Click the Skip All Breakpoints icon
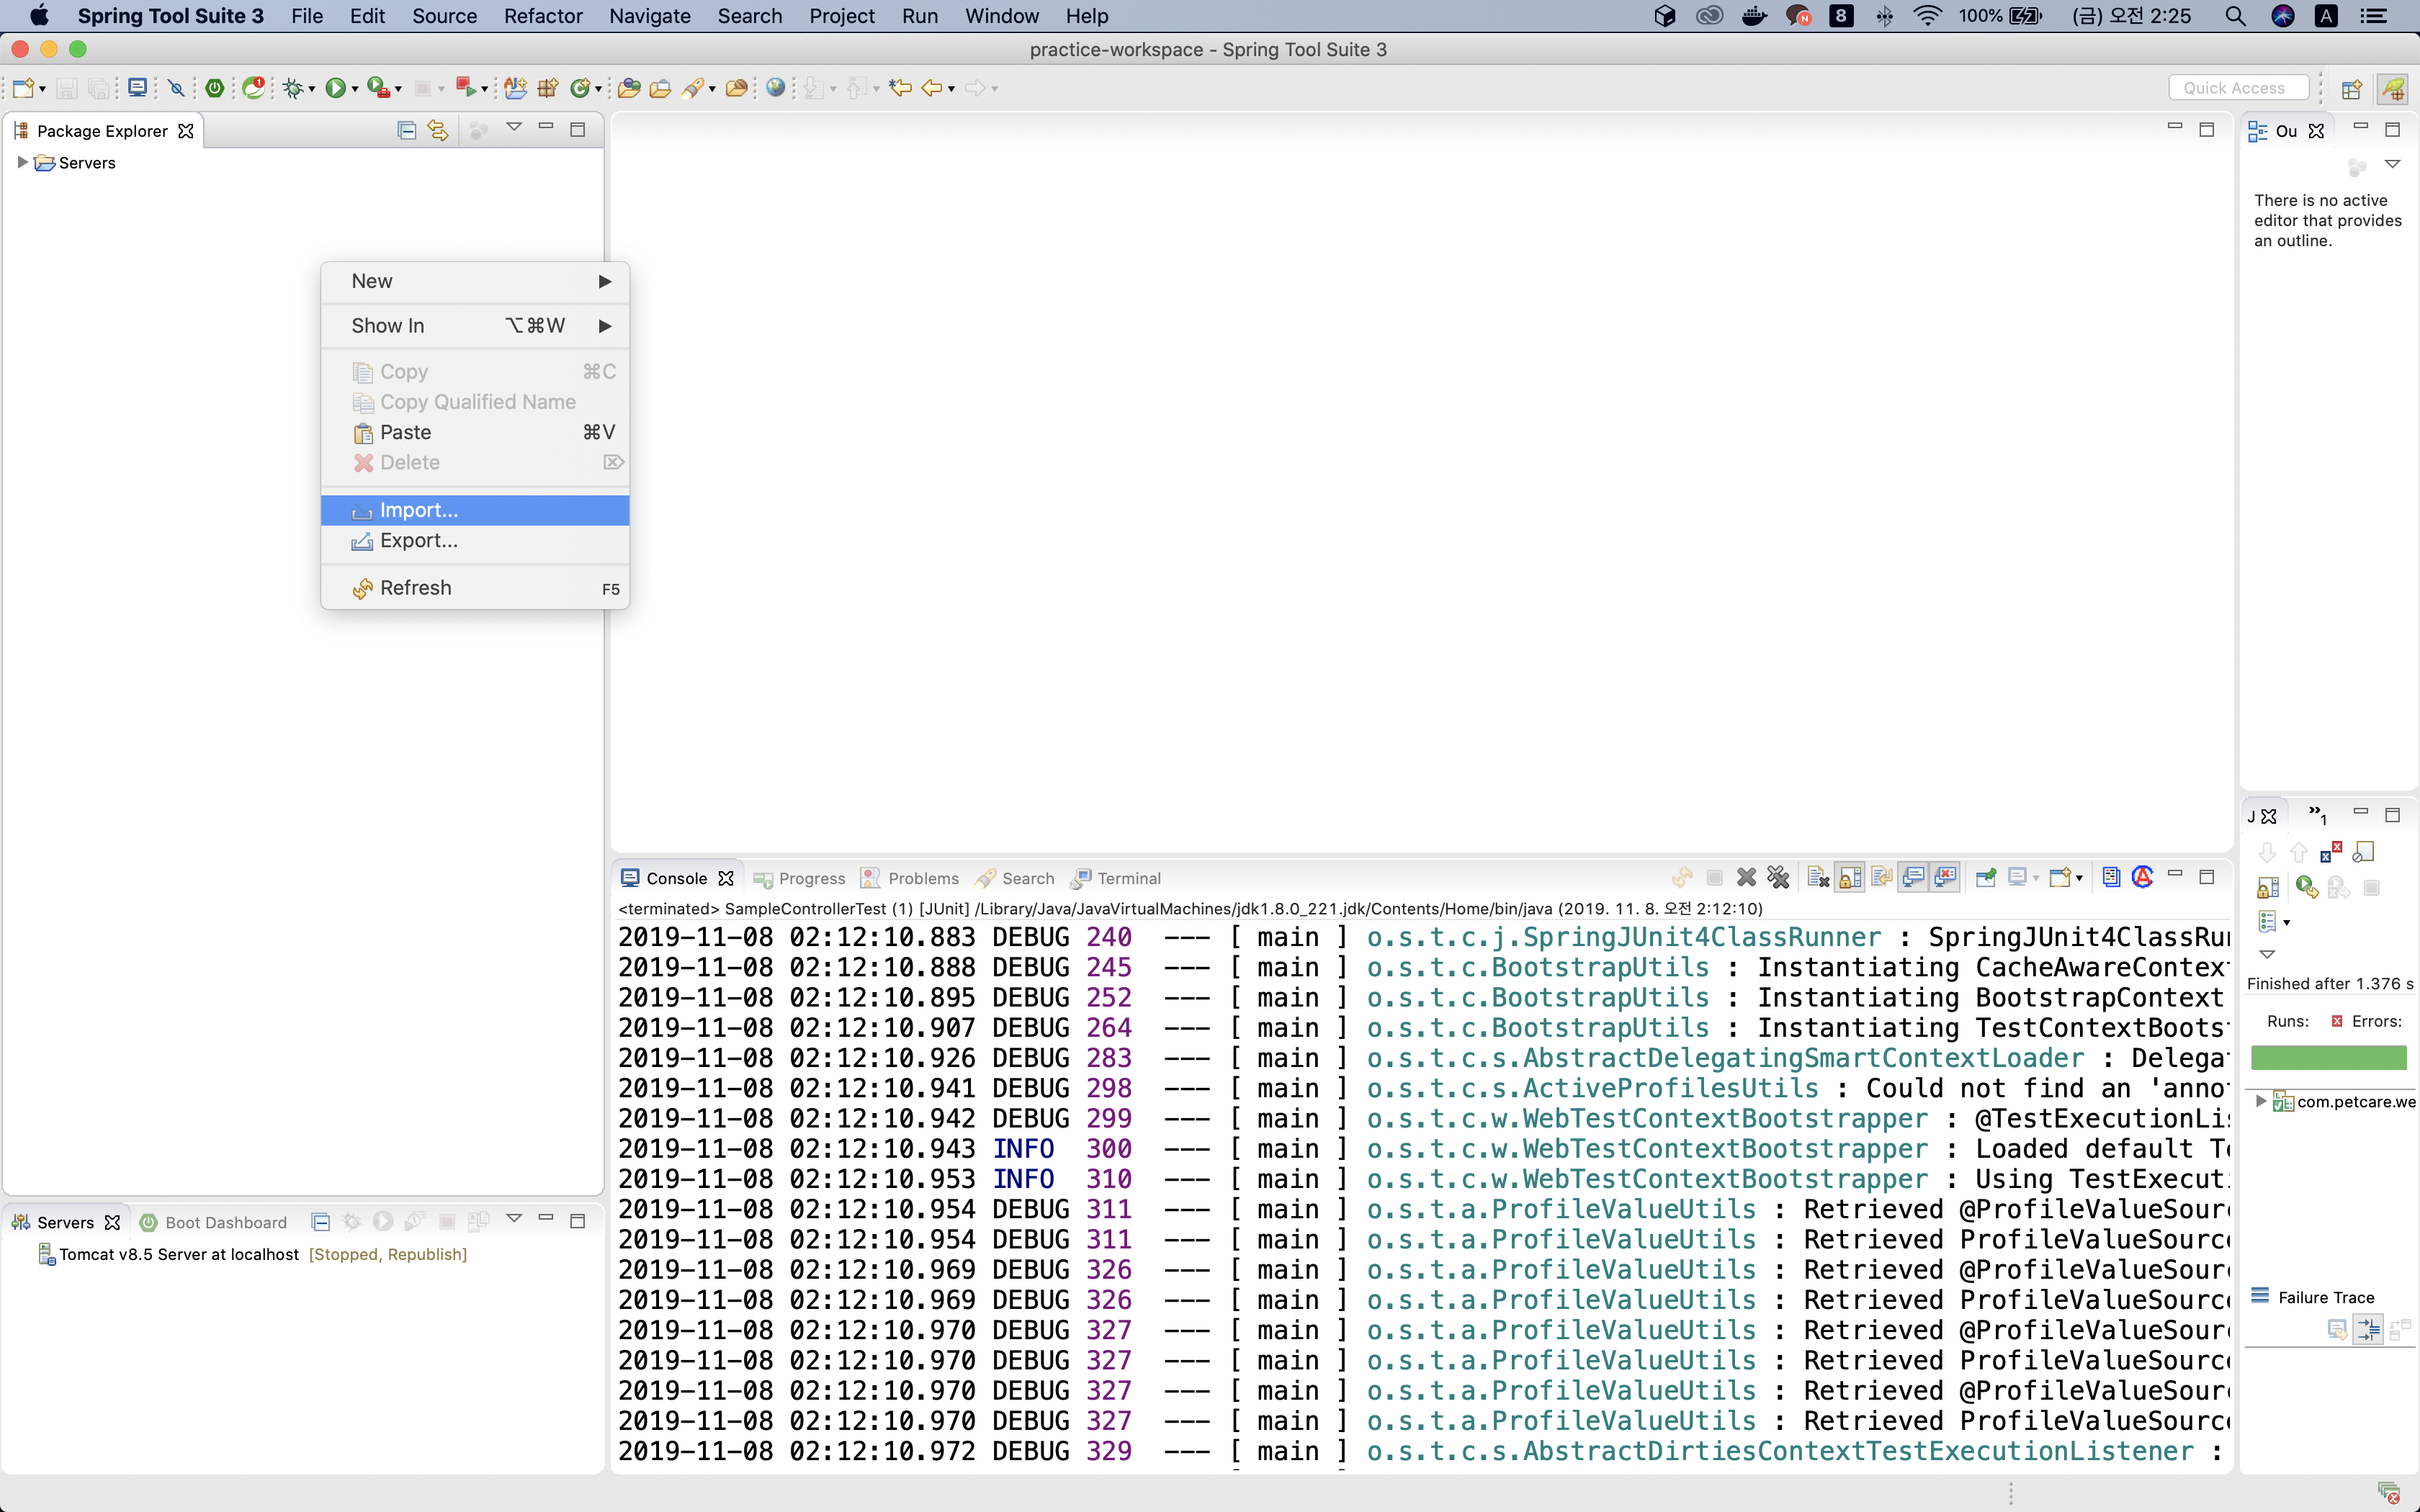This screenshot has height=1512, width=2420. point(177,88)
